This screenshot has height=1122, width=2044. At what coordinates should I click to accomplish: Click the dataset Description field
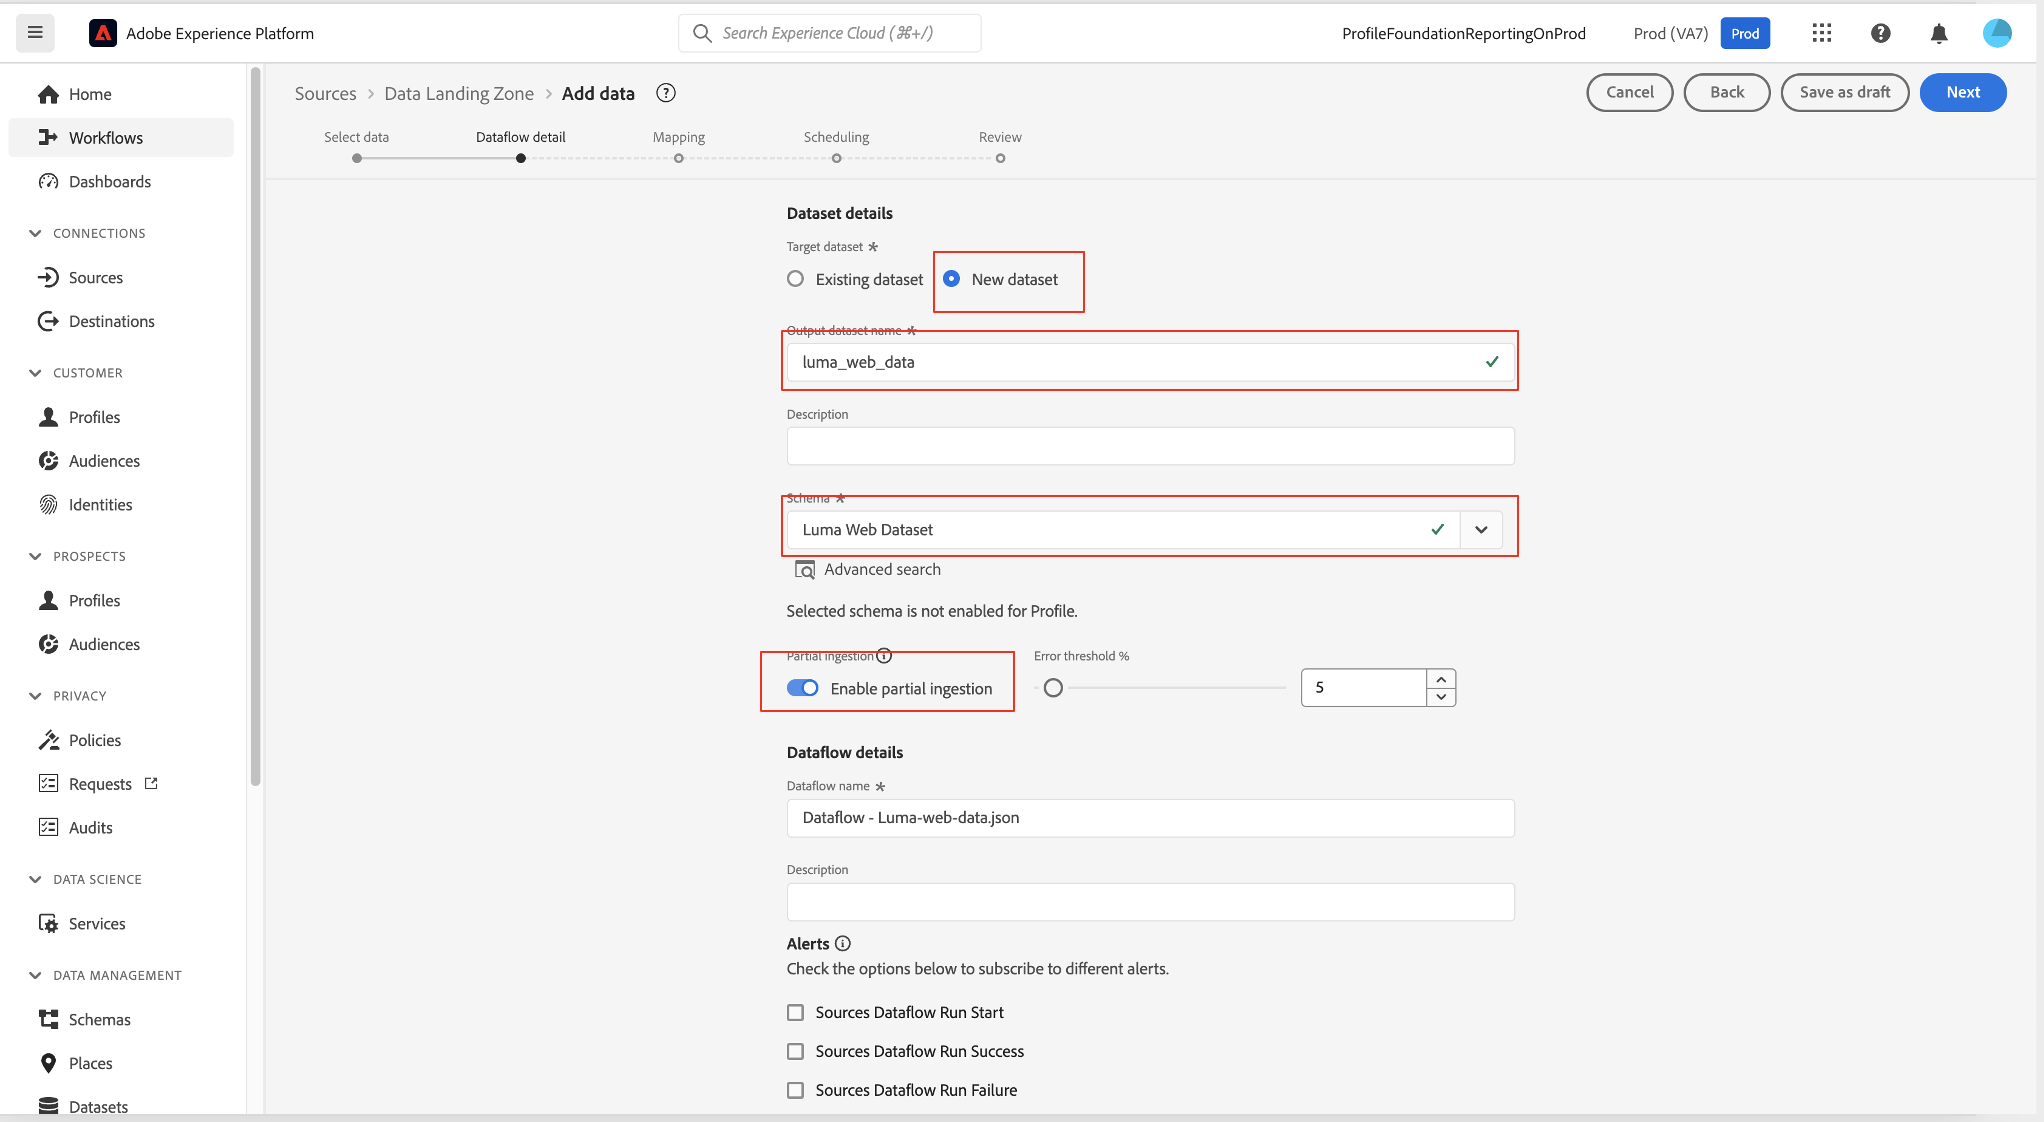[1150, 446]
